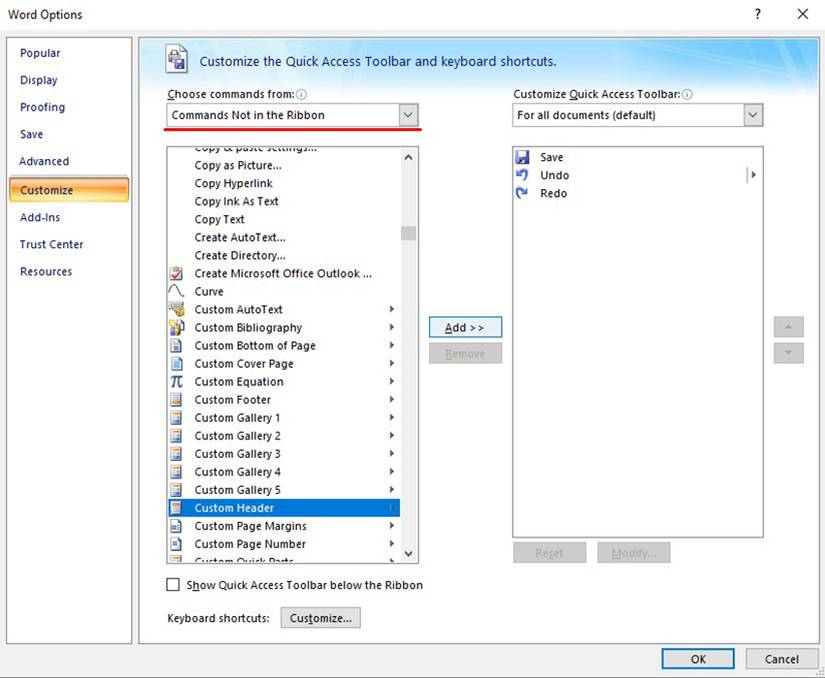The width and height of the screenshot is (825, 678).
Task: Click the commands list scroll up arrow
Action: point(408,157)
